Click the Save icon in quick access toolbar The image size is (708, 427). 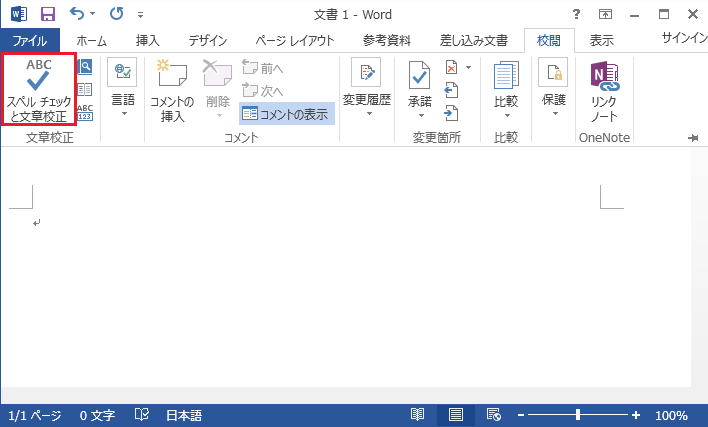coord(47,15)
